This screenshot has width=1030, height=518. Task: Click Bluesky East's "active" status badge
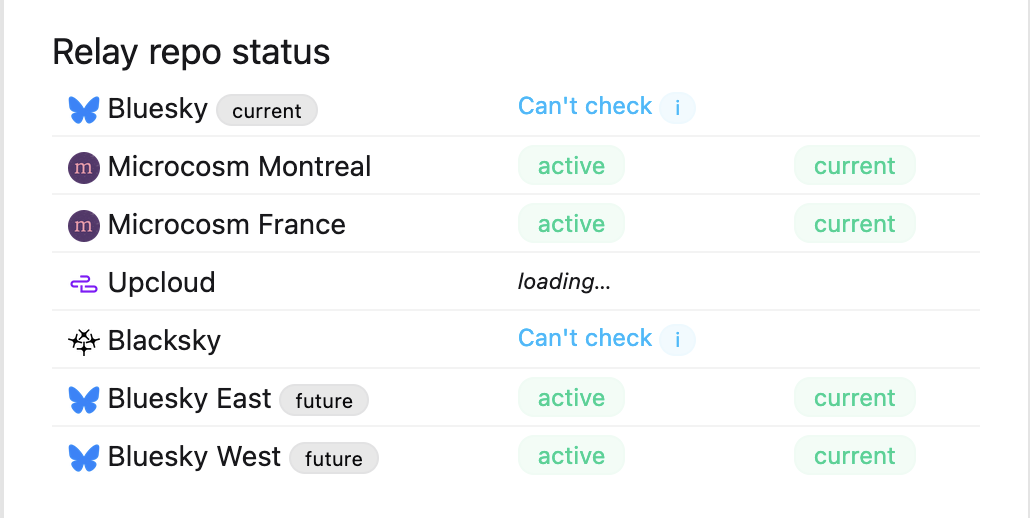[571, 398]
